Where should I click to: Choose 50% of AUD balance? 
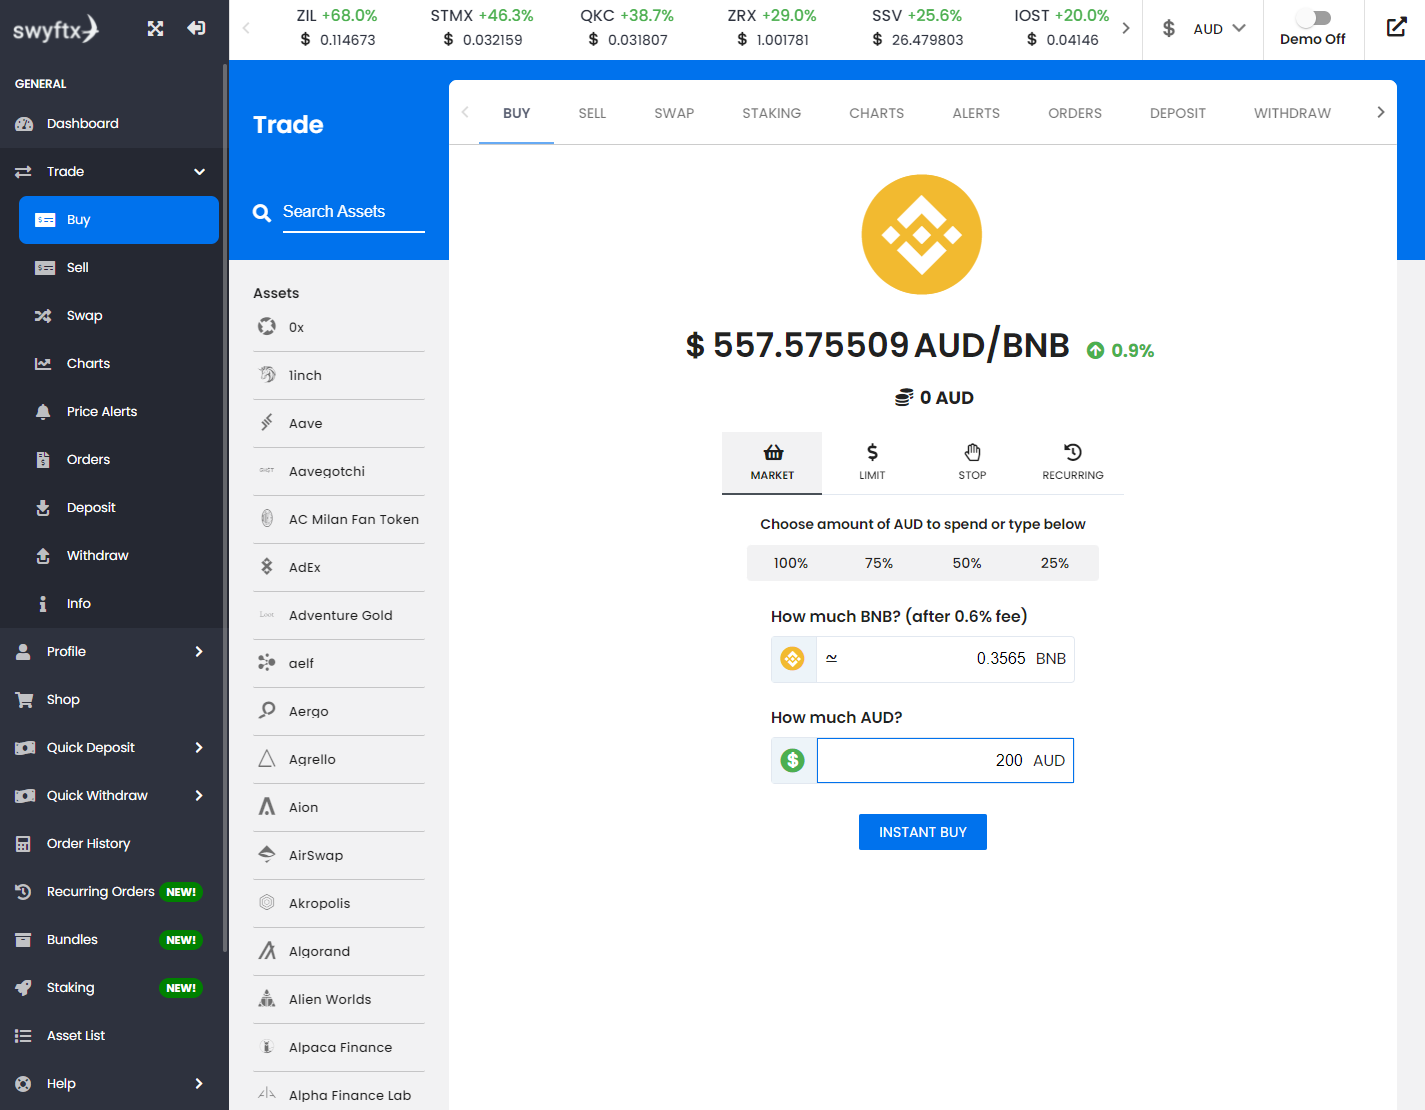[x=967, y=563]
